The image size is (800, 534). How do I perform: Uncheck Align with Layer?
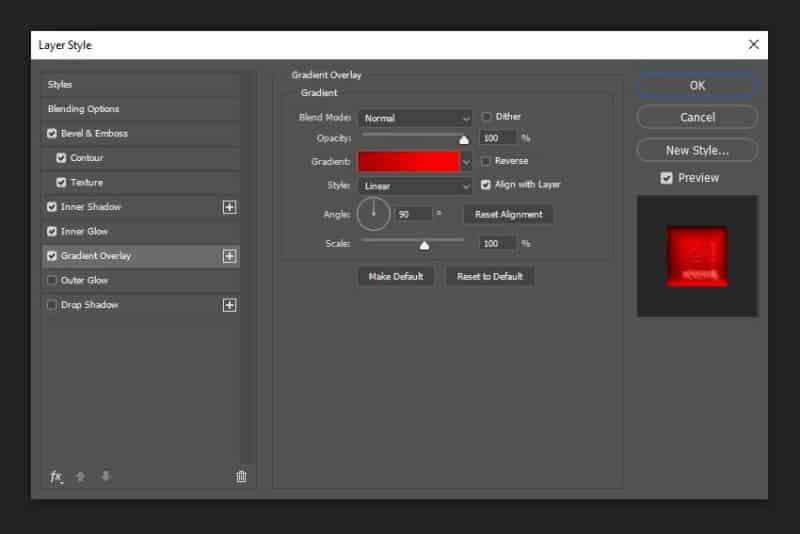coord(486,185)
